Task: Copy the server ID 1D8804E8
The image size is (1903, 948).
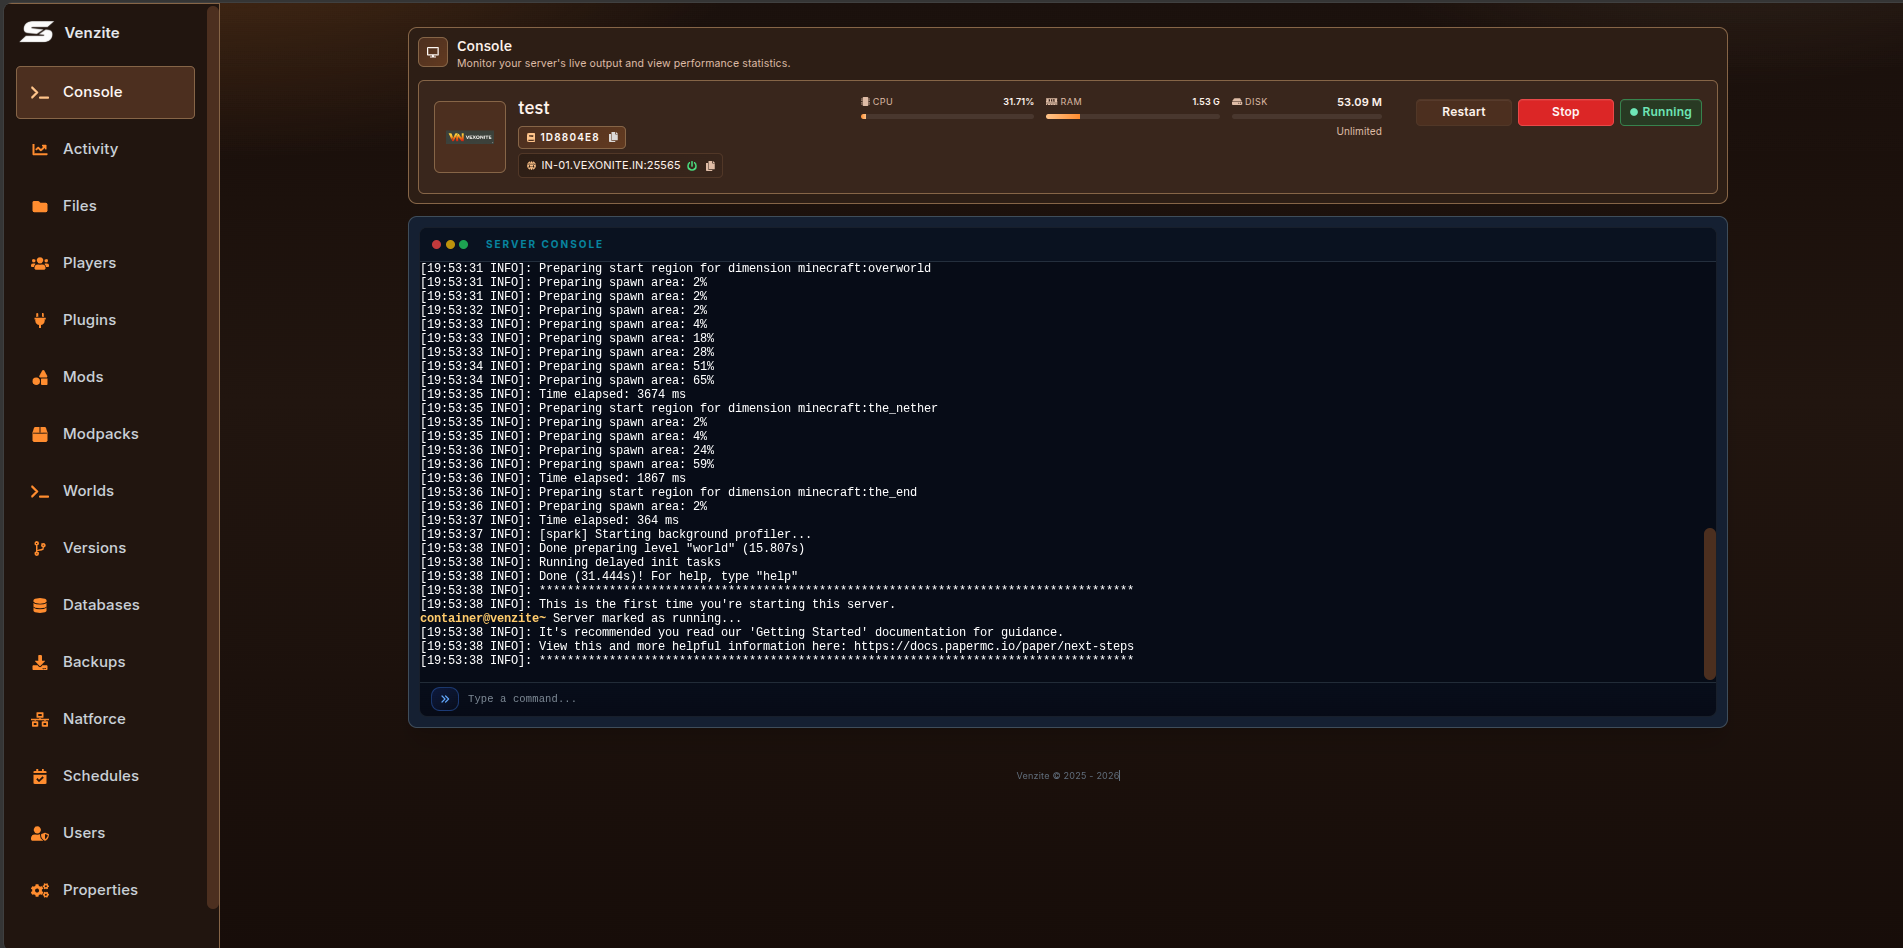Action: [x=613, y=137]
